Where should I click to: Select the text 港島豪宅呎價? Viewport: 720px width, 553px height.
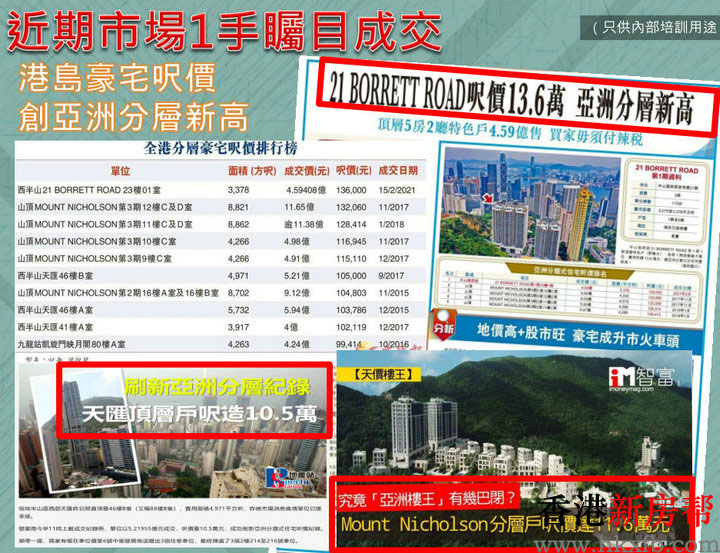117,79
